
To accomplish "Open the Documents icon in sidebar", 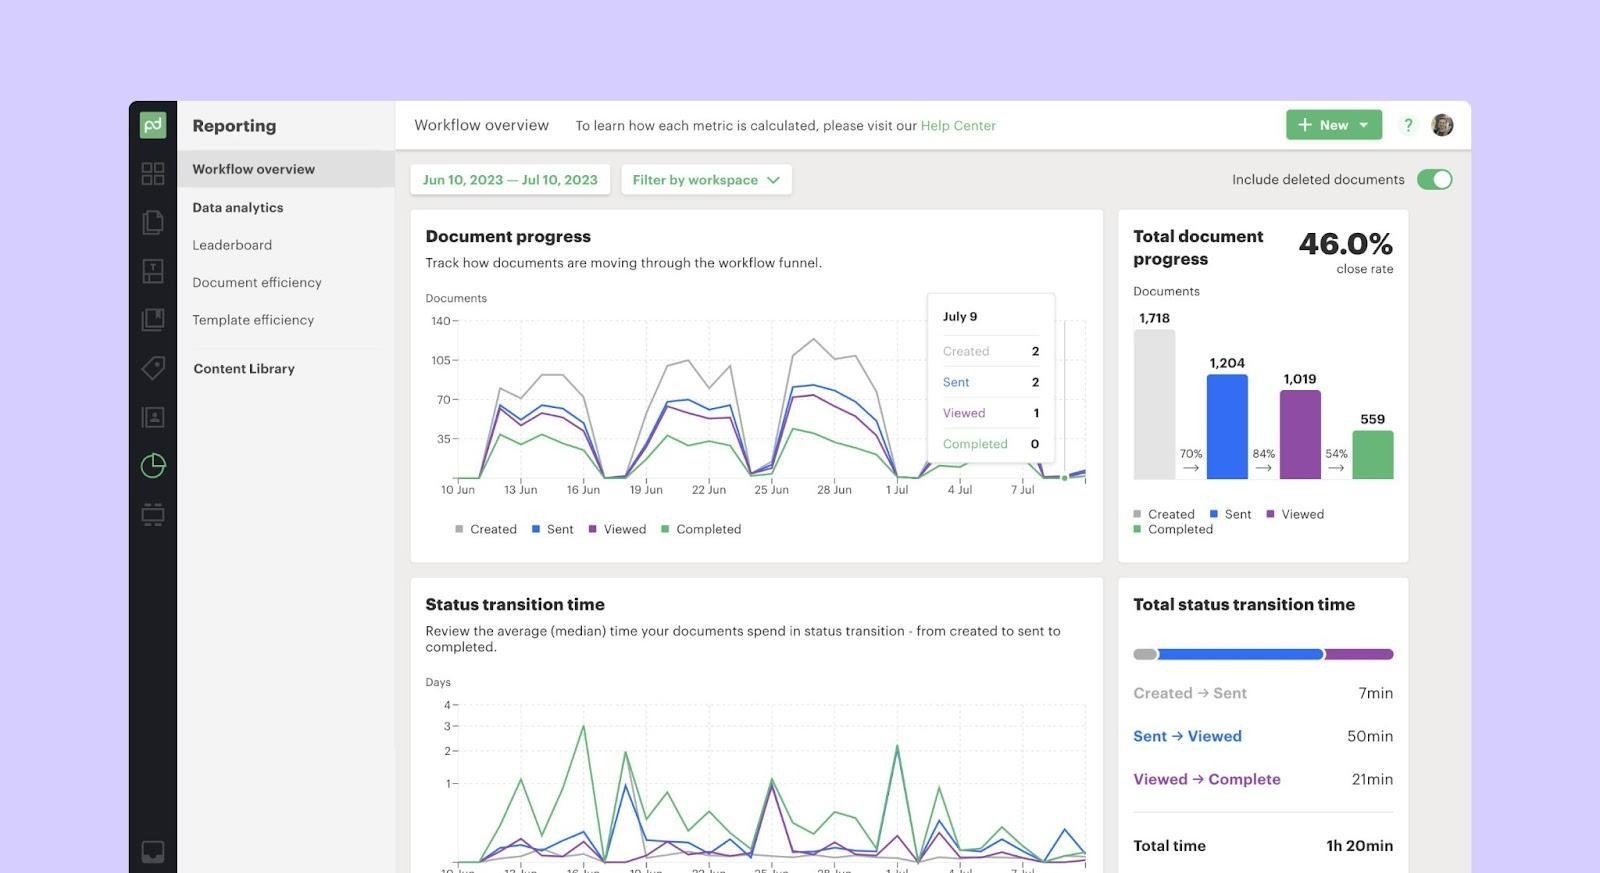I will (x=153, y=222).
